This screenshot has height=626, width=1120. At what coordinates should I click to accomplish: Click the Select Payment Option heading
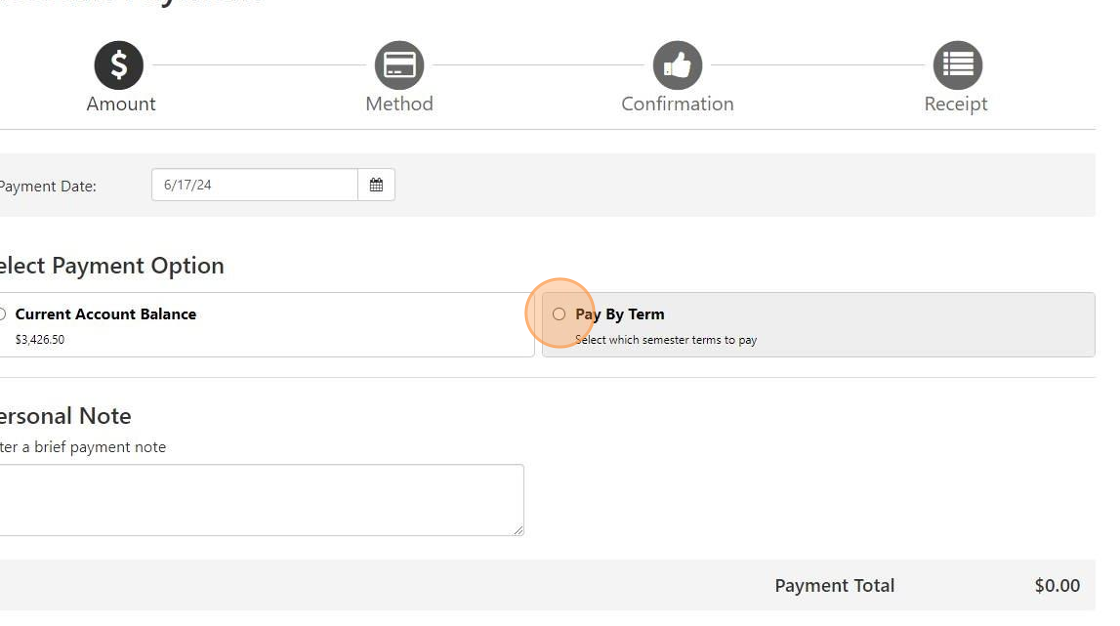(x=110, y=266)
